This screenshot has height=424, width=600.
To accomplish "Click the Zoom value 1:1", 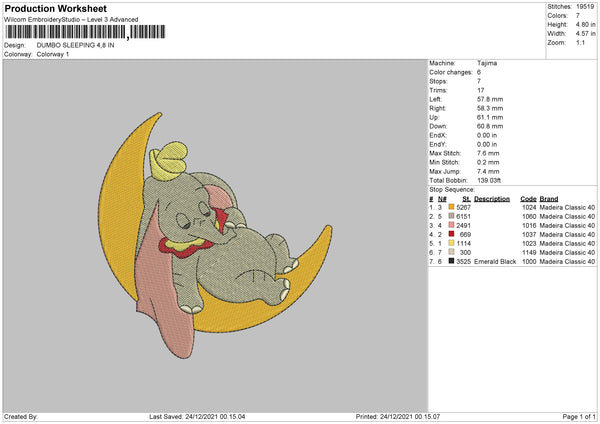I will pyautogui.click(x=580, y=42).
